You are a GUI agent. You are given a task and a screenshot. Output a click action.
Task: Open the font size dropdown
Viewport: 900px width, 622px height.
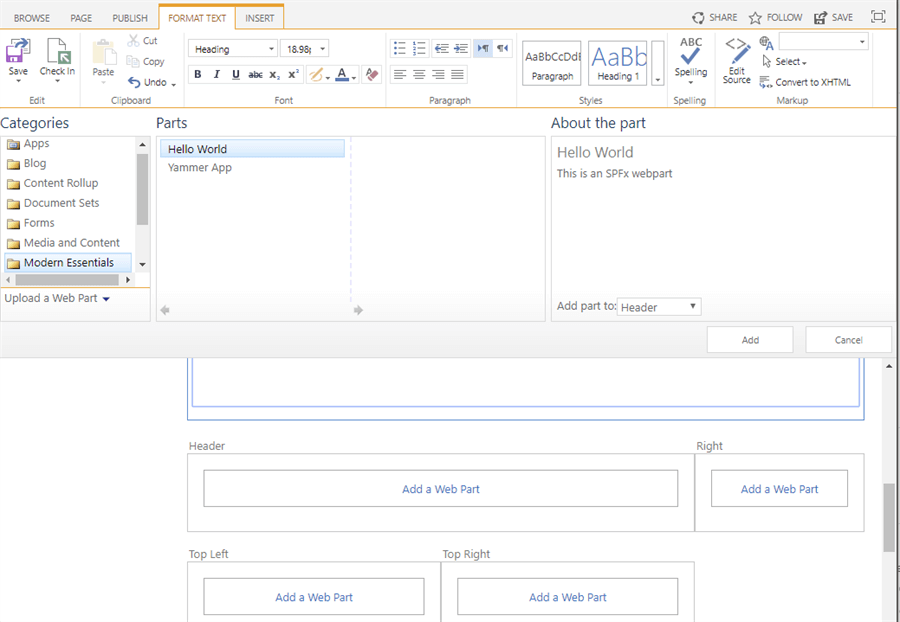point(323,48)
